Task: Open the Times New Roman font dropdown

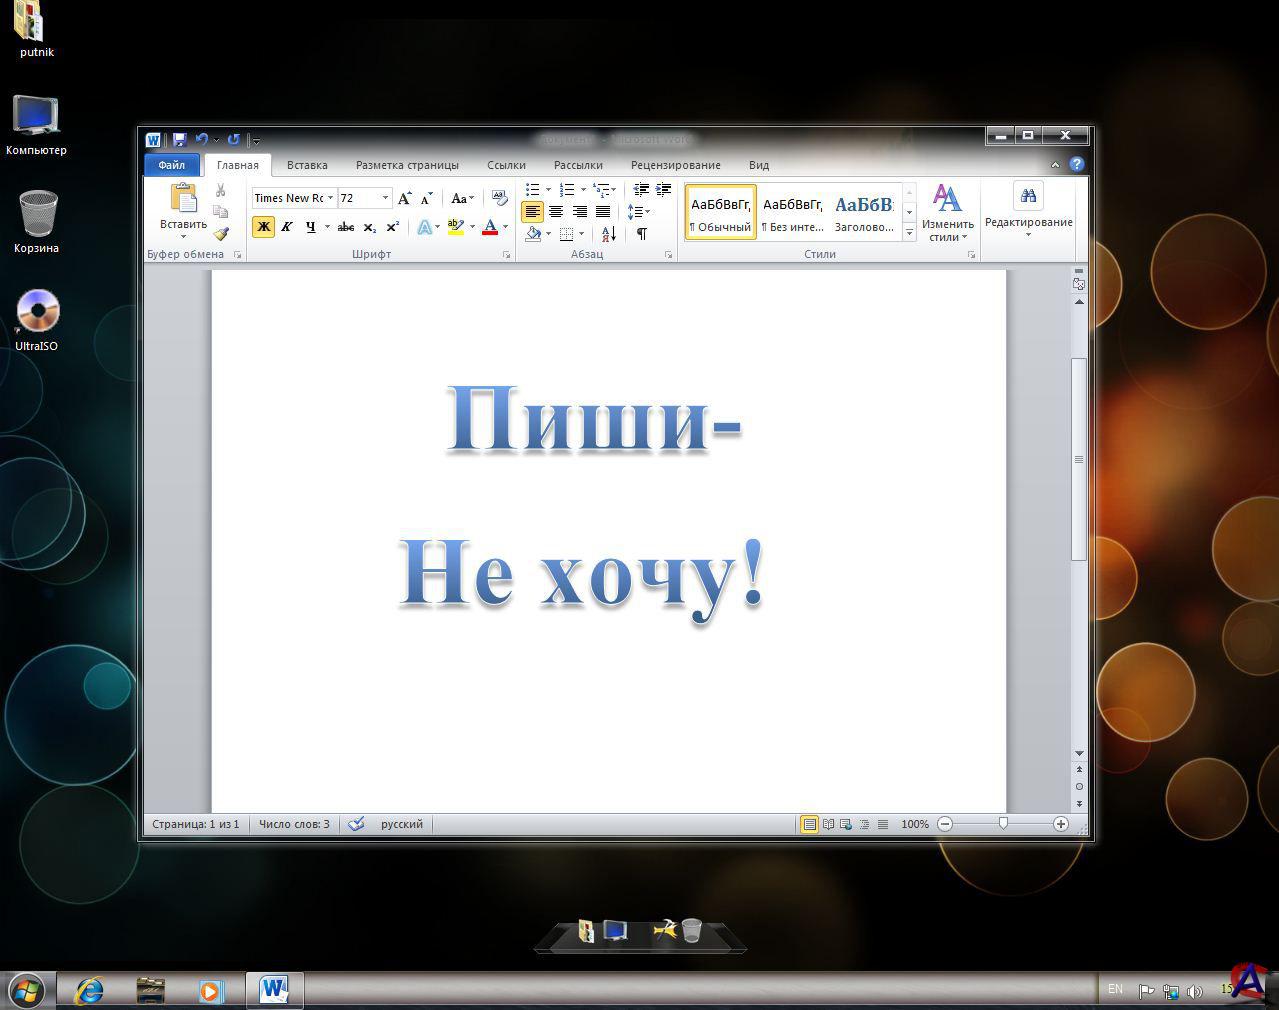Action: point(330,198)
